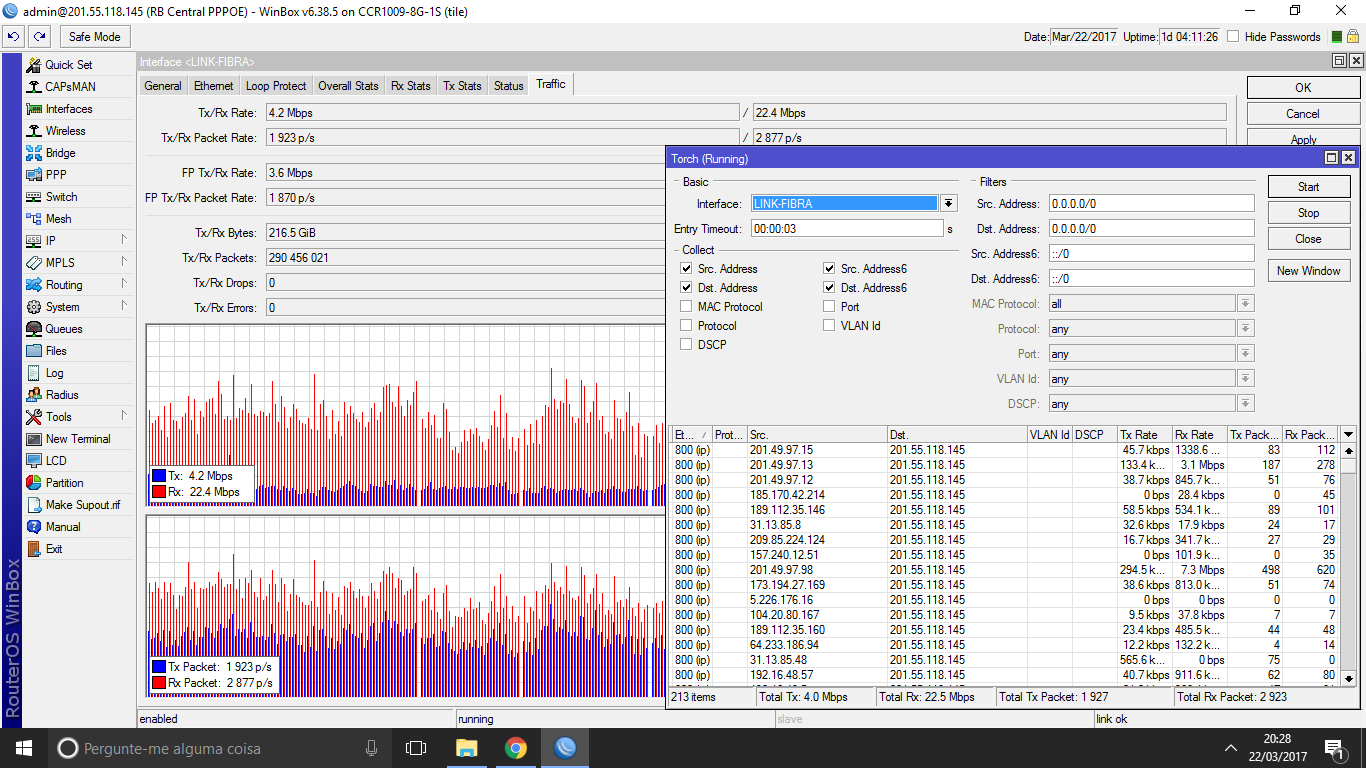
Task: Click the Redo arrow icon in toolbar
Action: (x=40, y=37)
